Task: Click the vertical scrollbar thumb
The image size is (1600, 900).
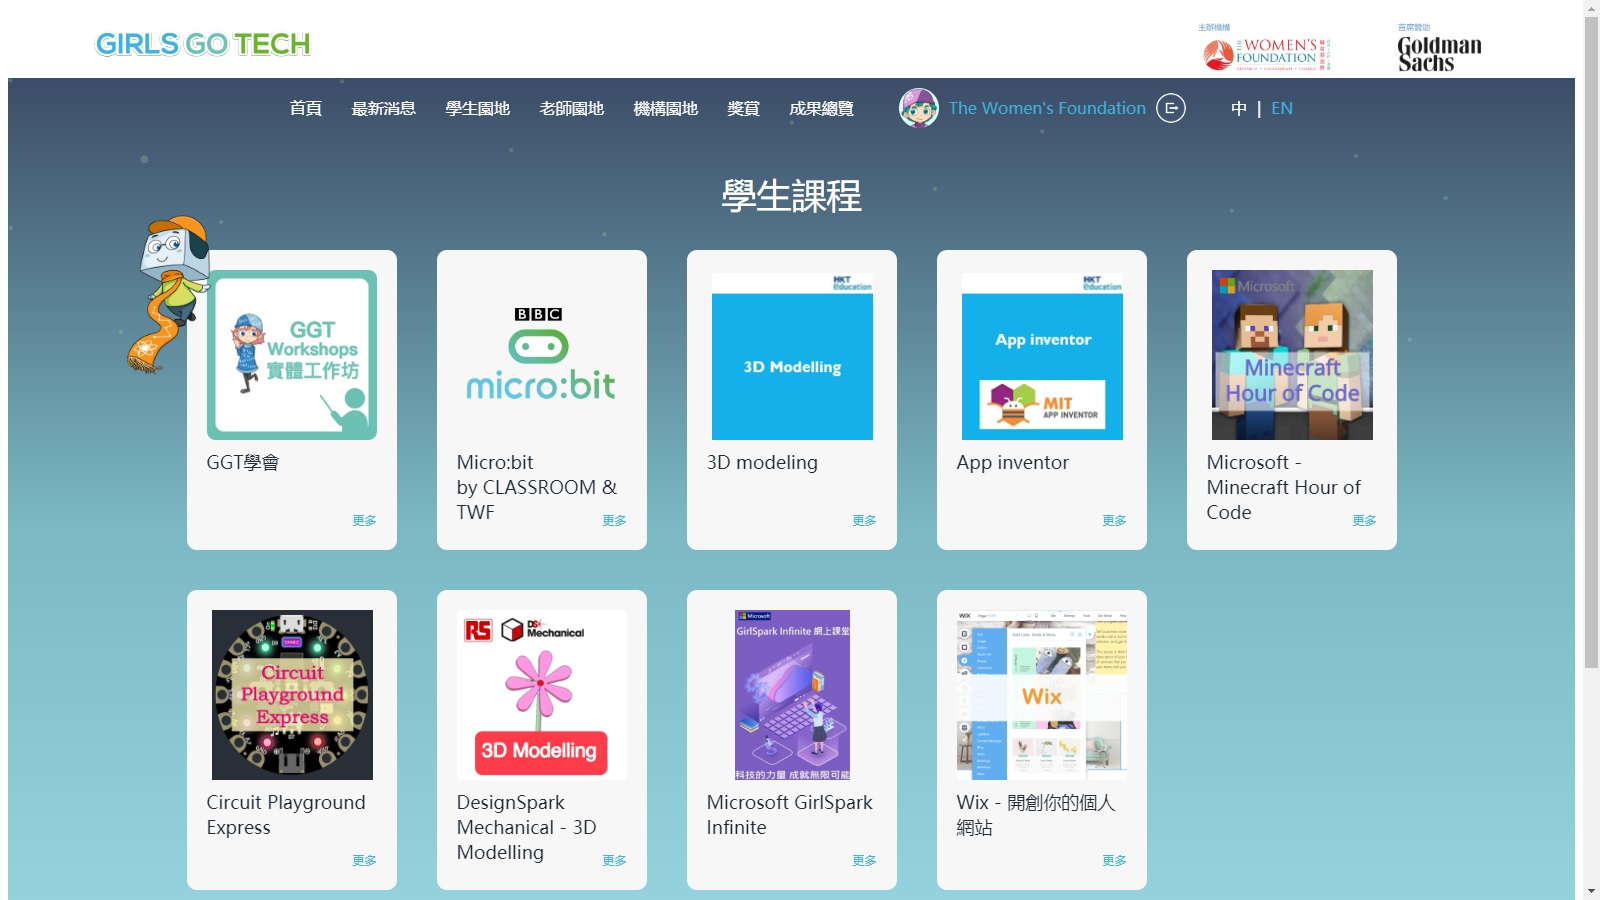Action: coord(1592,342)
